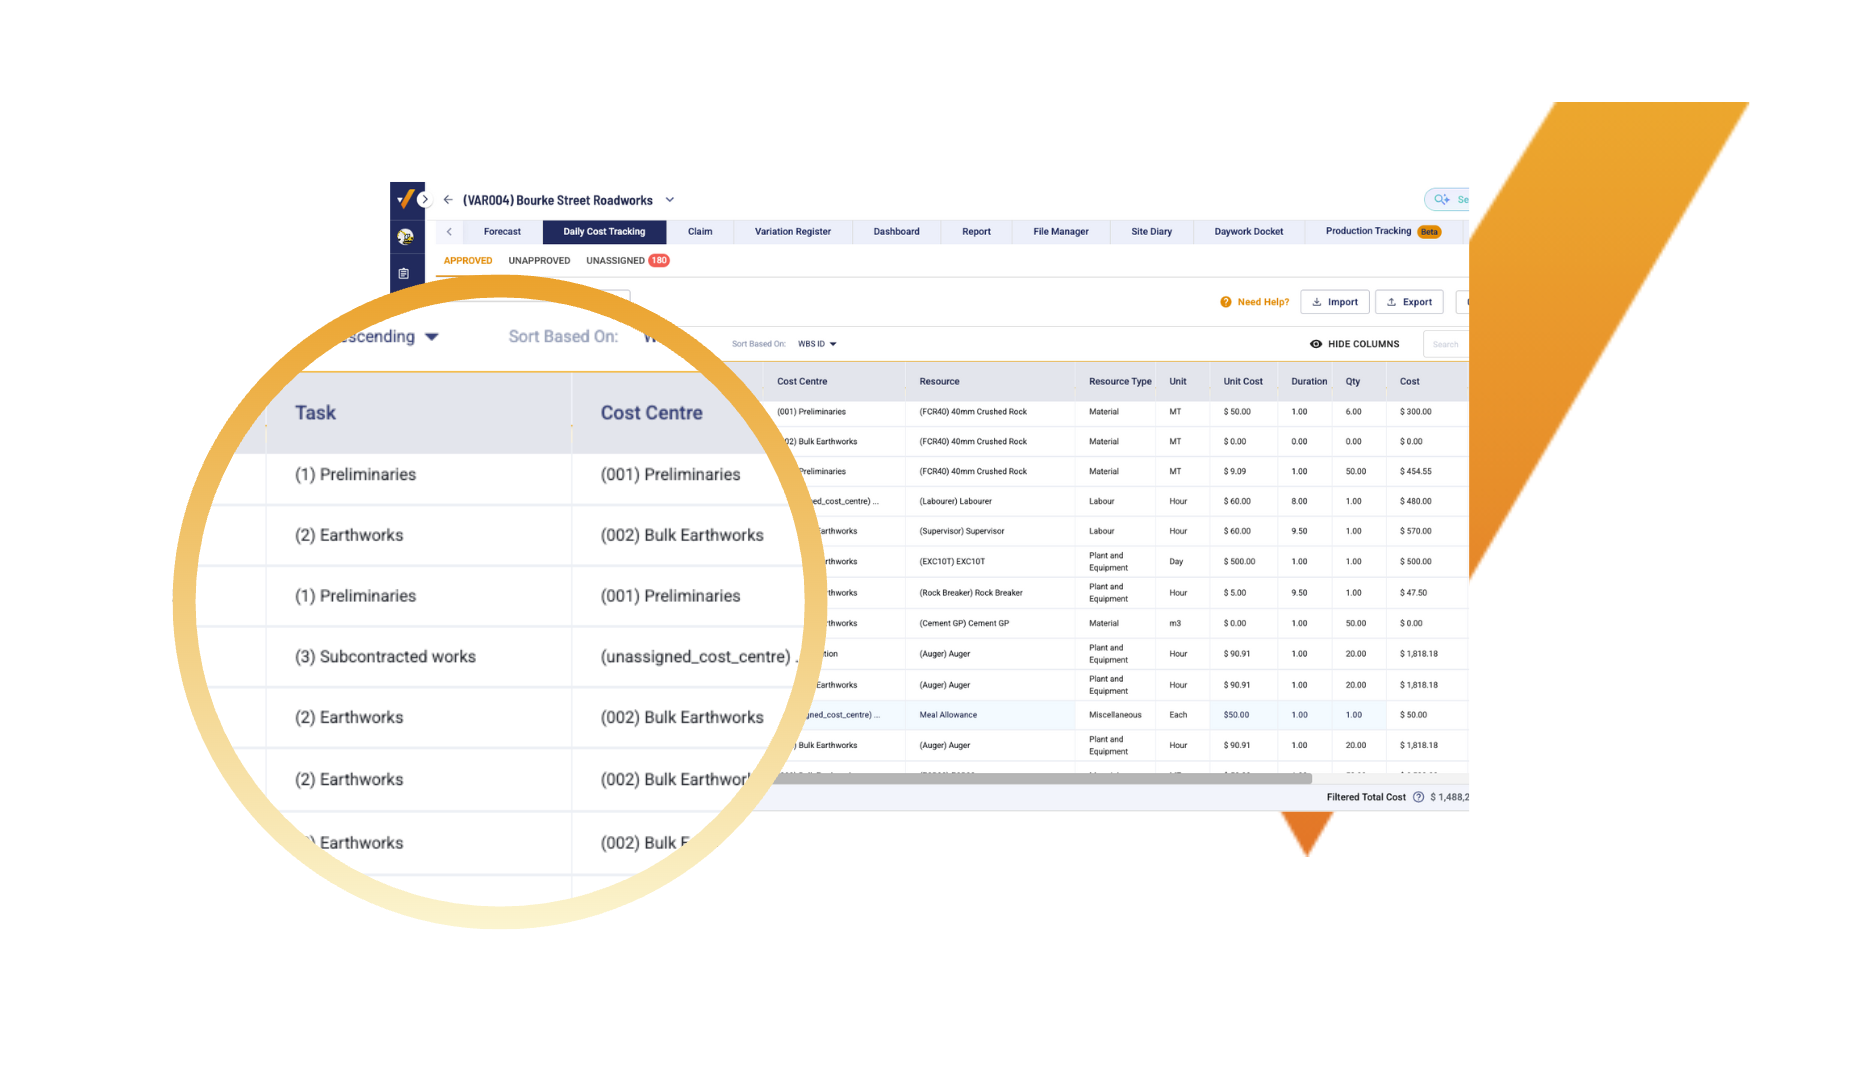Image resolution: width=1865 pixels, height=1071 pixels.
Task: Switch to the UNAPPROVED filter
Action: click(x=539, y=260)
